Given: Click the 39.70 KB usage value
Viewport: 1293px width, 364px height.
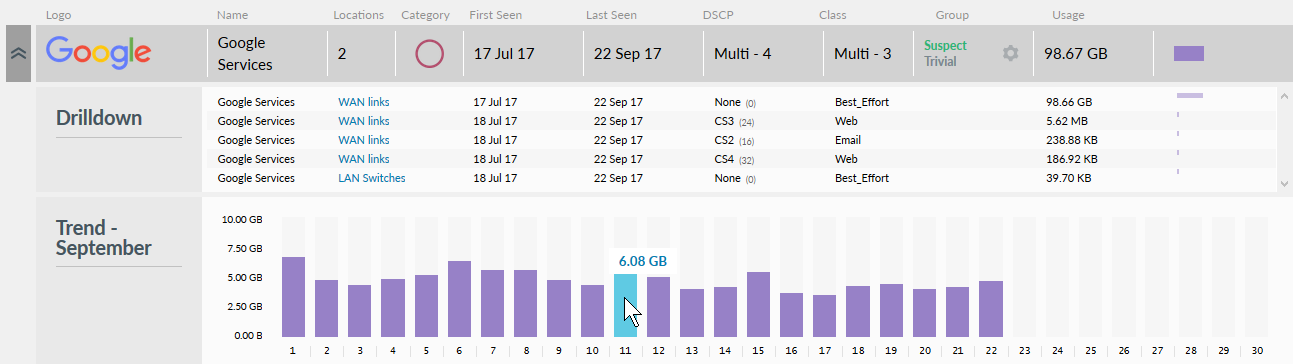Looking at the screenshot, I should click(x=1069, y=178).
